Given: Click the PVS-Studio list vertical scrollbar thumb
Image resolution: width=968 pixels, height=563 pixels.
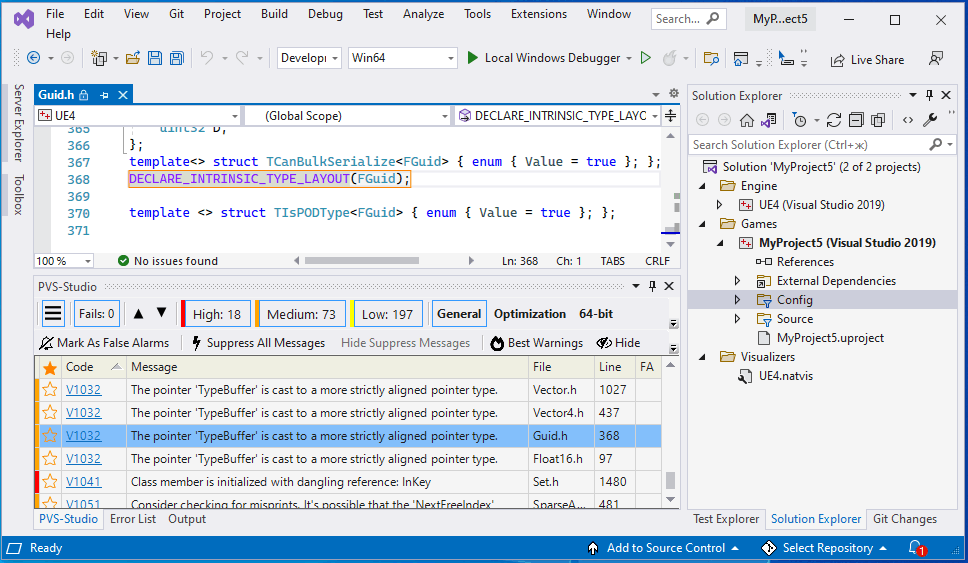Looking at the screenshot, I should pyautogui.click(x=670, y=480).
